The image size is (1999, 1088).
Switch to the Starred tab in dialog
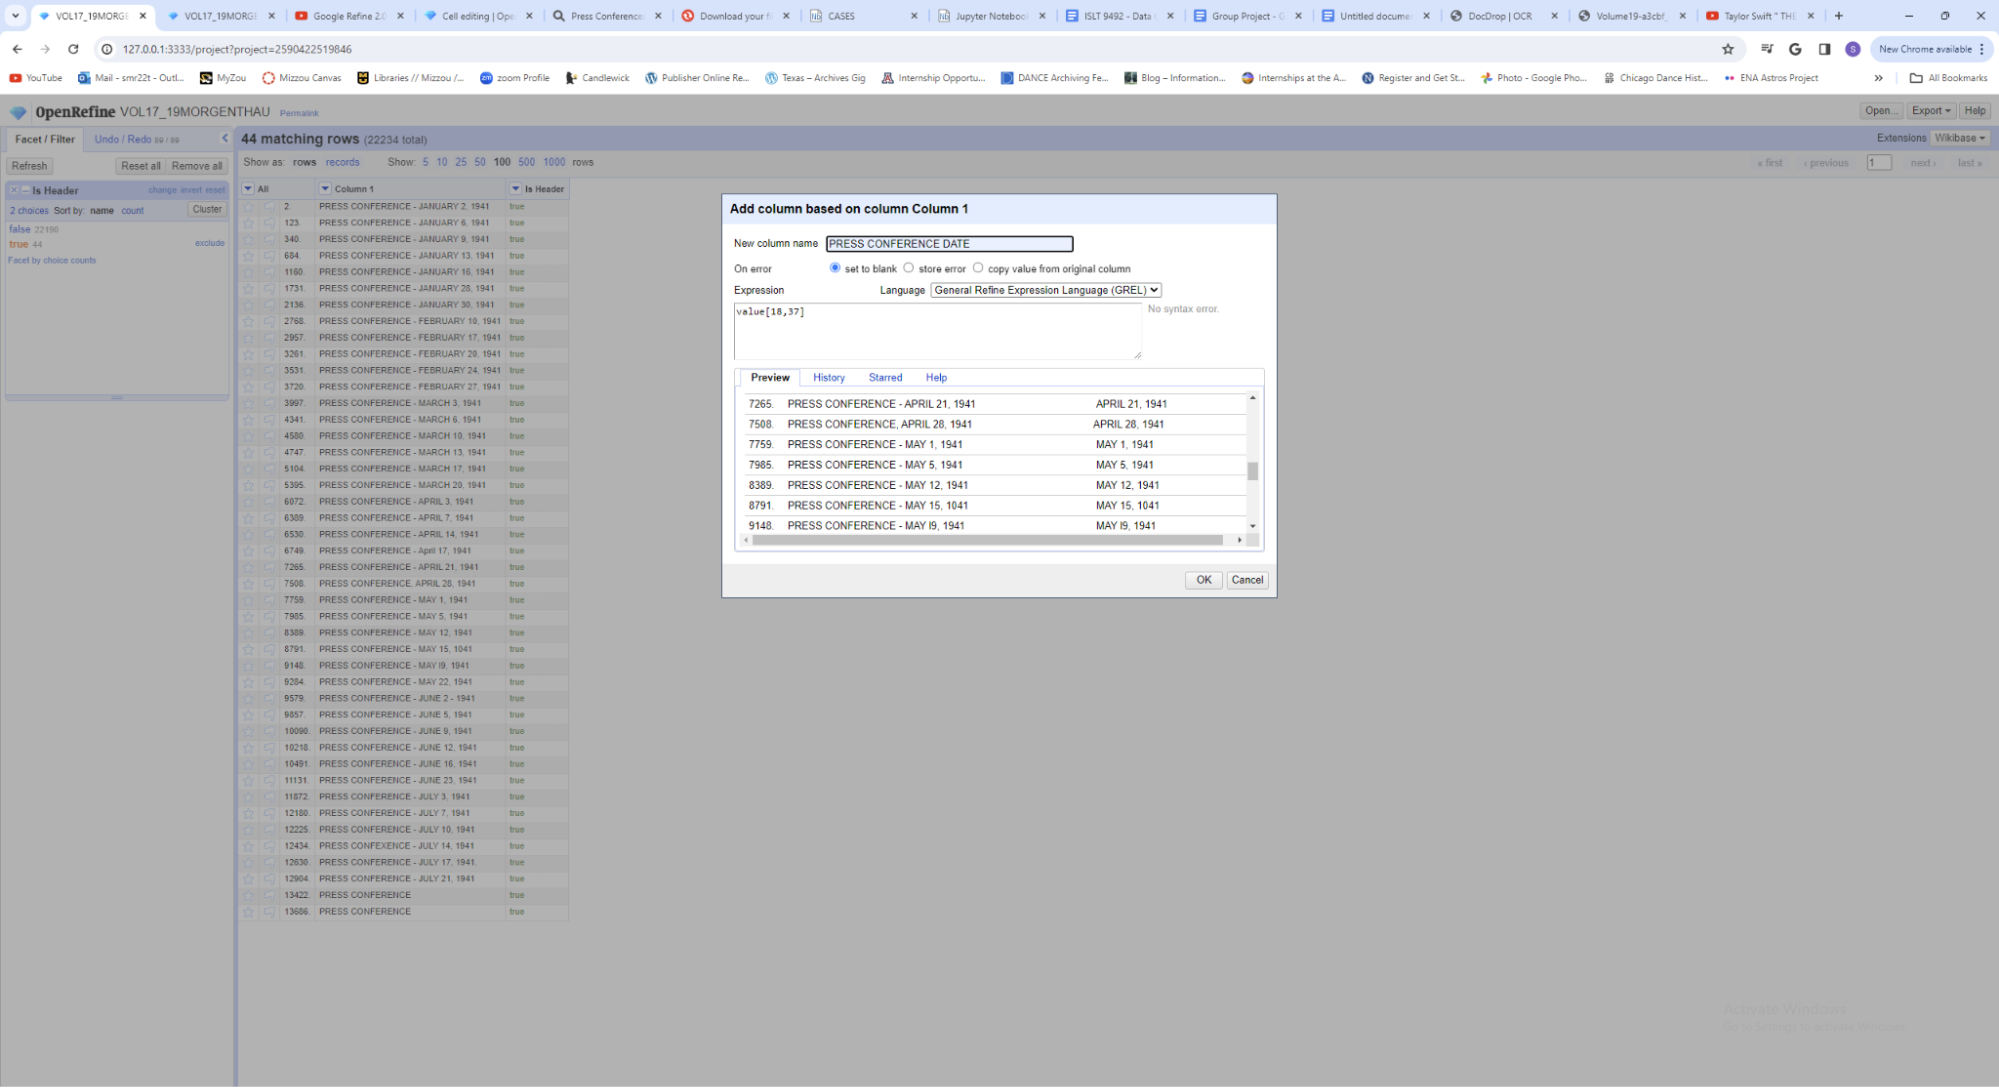[x=885, y=378]
